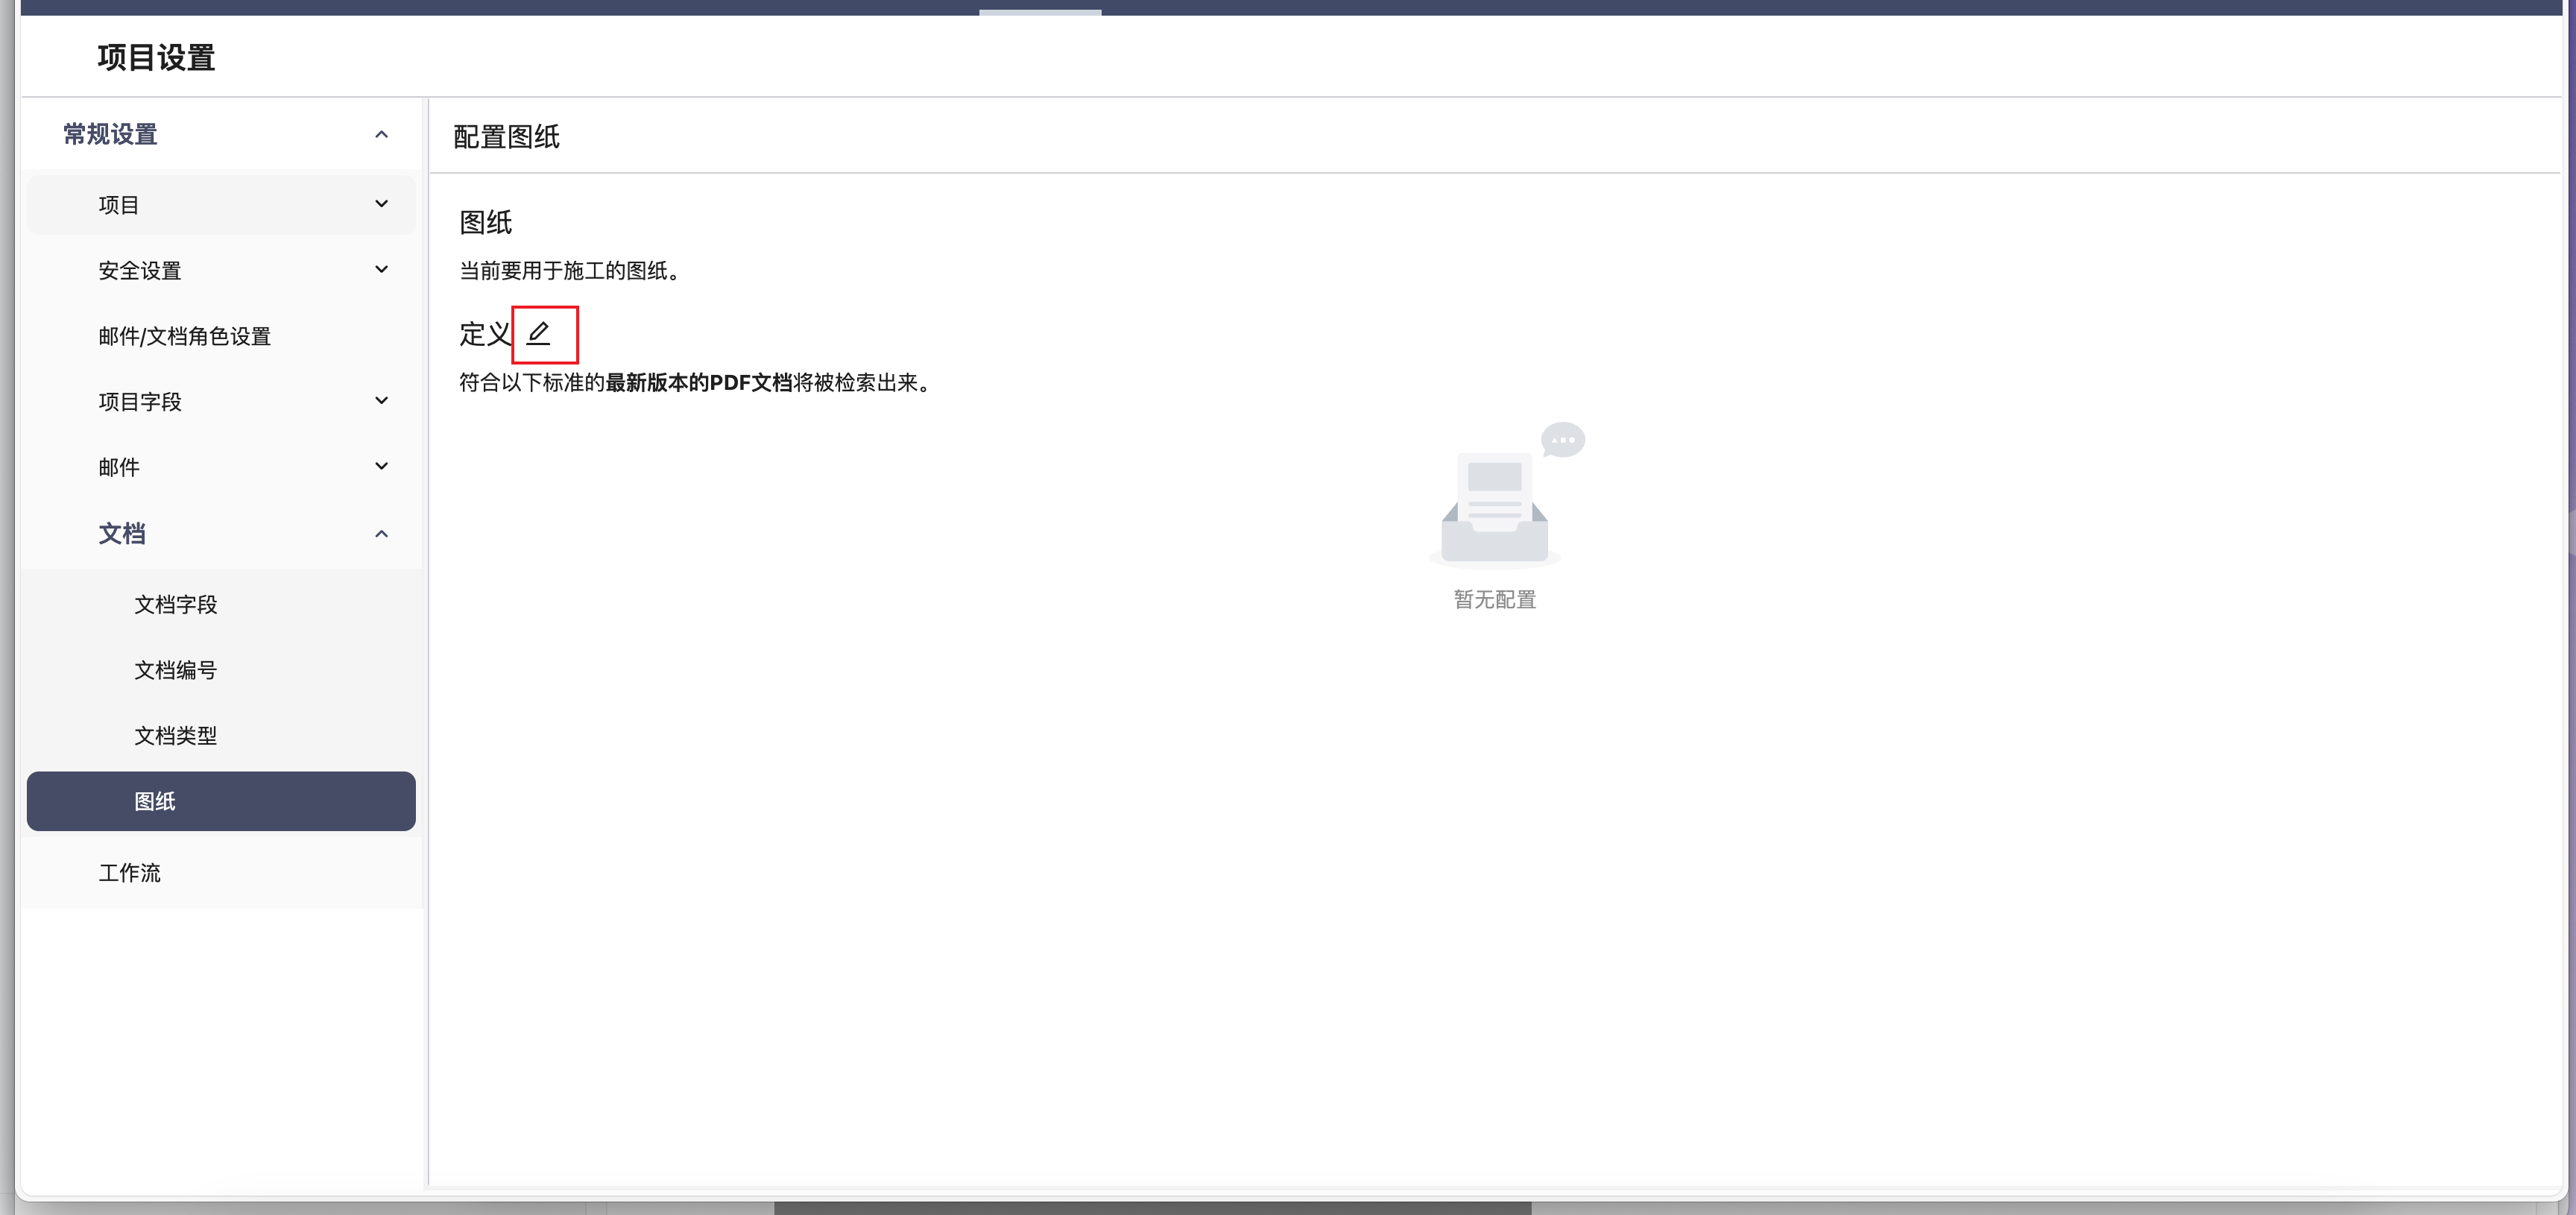This screenshot has height=1215, width=2576.
Task: Click the empty inbox 暂无配置 illustration
Action: (x=1494, y=505)
